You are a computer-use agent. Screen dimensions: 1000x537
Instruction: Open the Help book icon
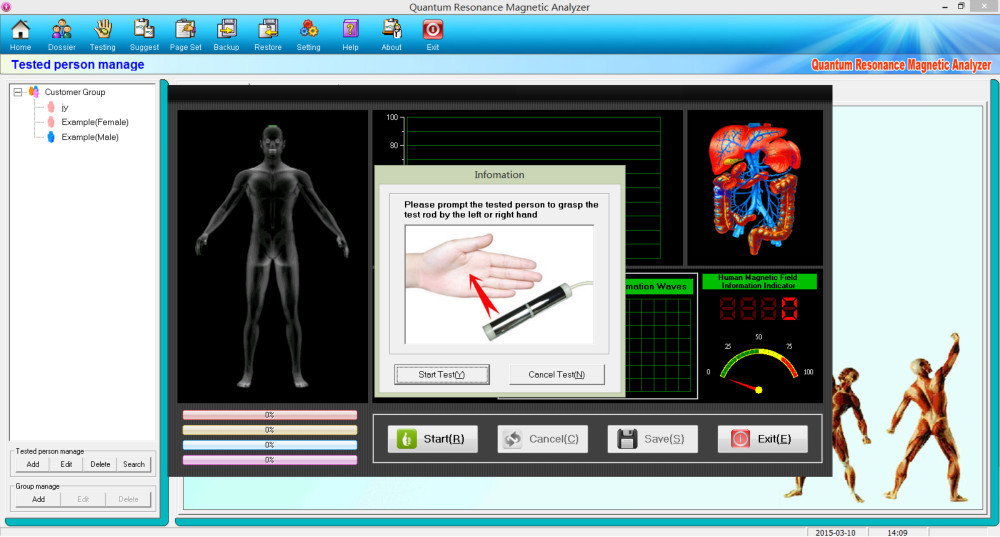[x=350, y=31]
